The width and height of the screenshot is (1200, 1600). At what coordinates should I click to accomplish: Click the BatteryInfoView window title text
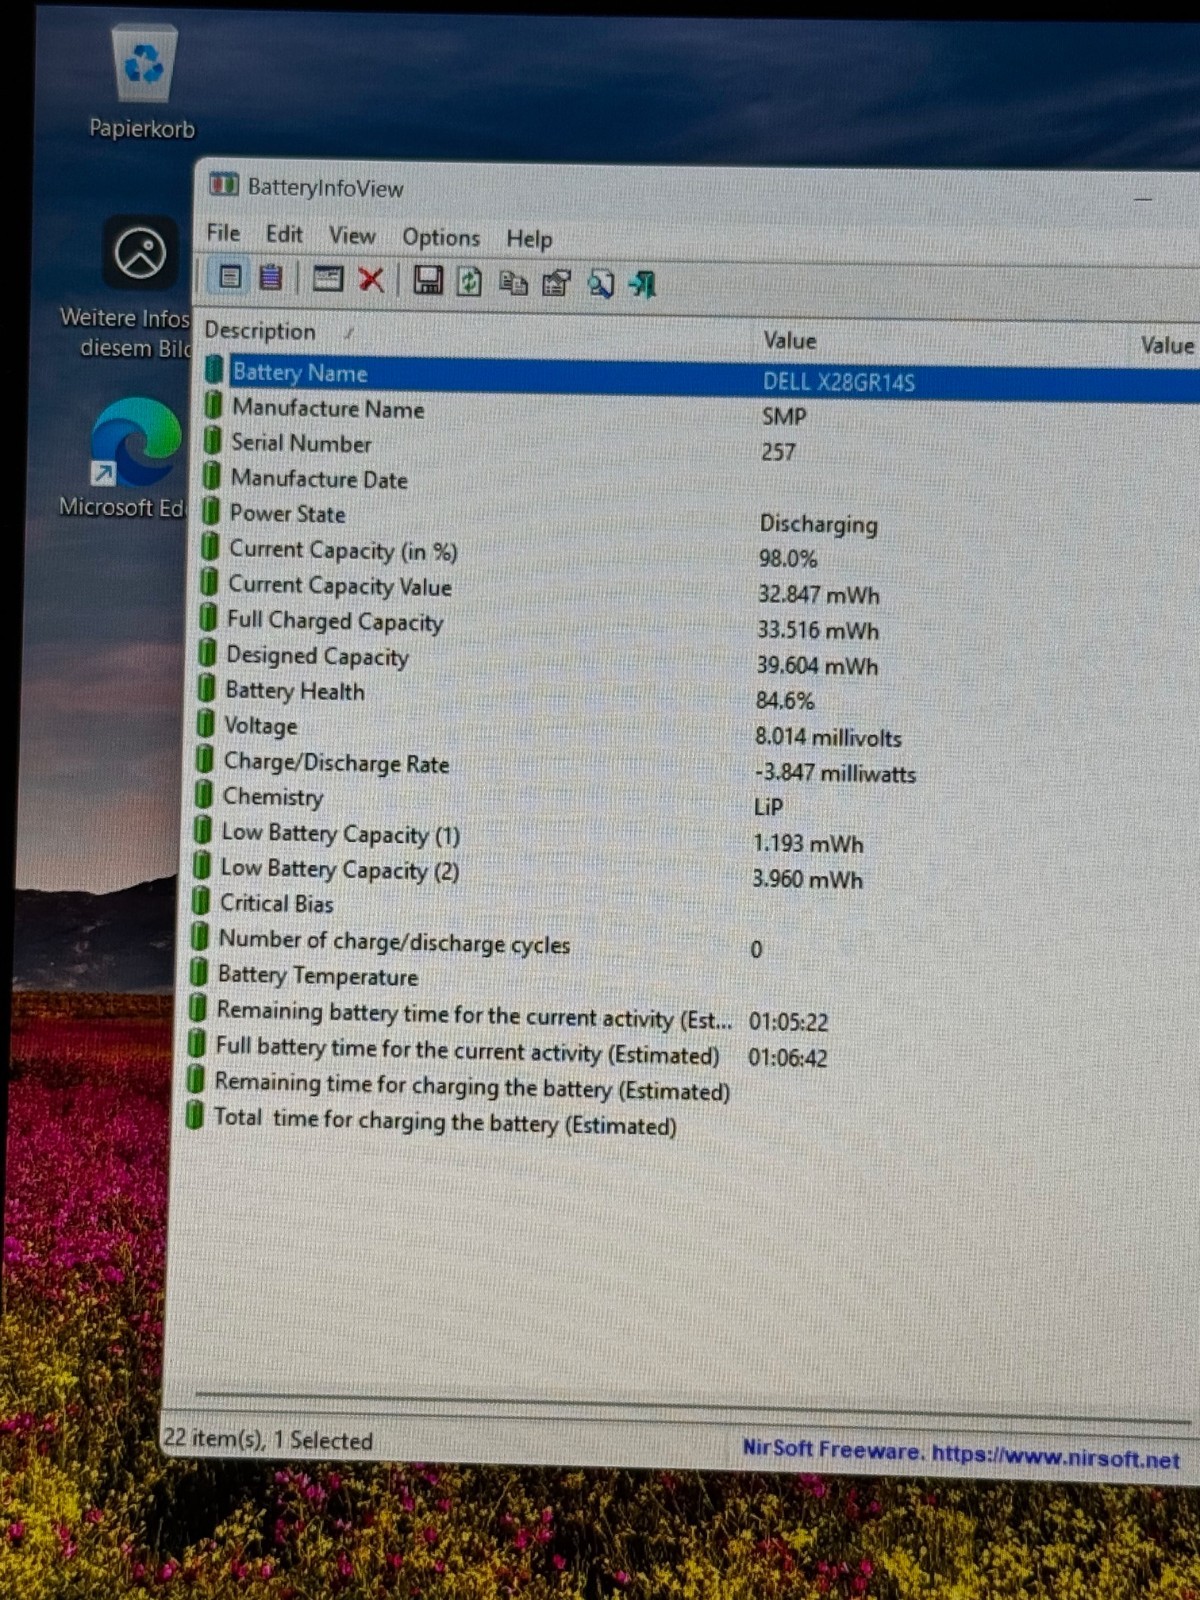pyautogui.click(x=326, y=188)
